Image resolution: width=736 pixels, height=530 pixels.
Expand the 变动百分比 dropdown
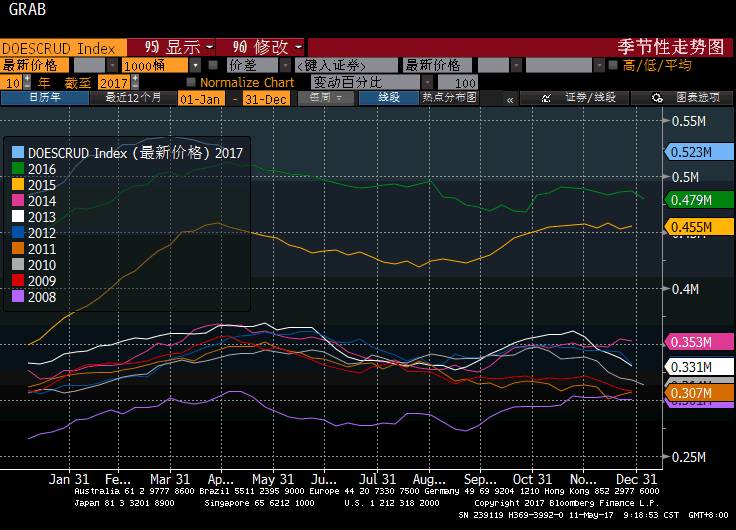coord(427,82)
